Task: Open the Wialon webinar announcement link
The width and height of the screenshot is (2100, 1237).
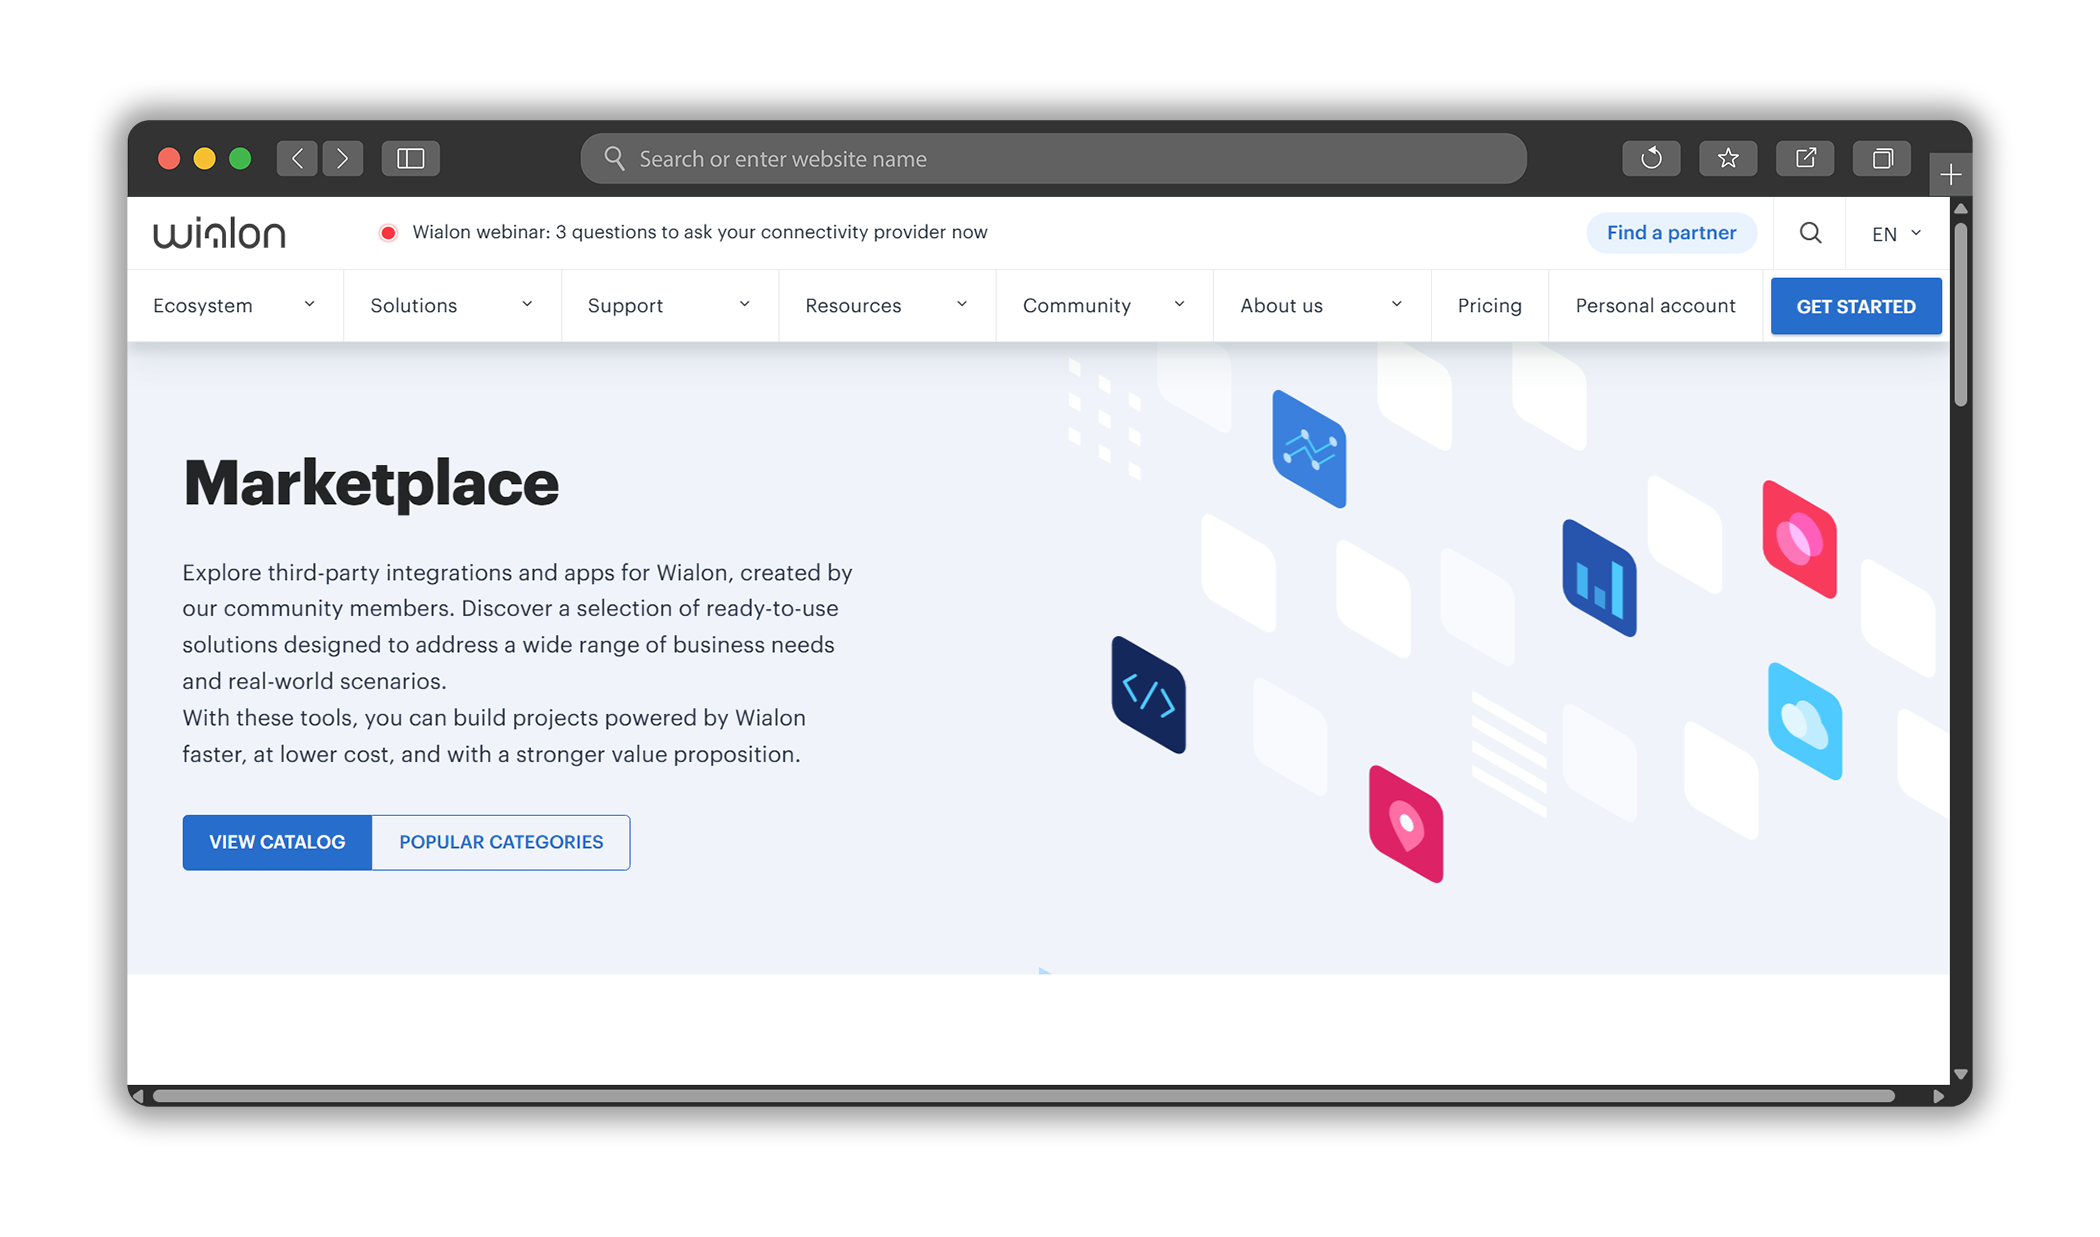Action: click(x=700, y=232)
